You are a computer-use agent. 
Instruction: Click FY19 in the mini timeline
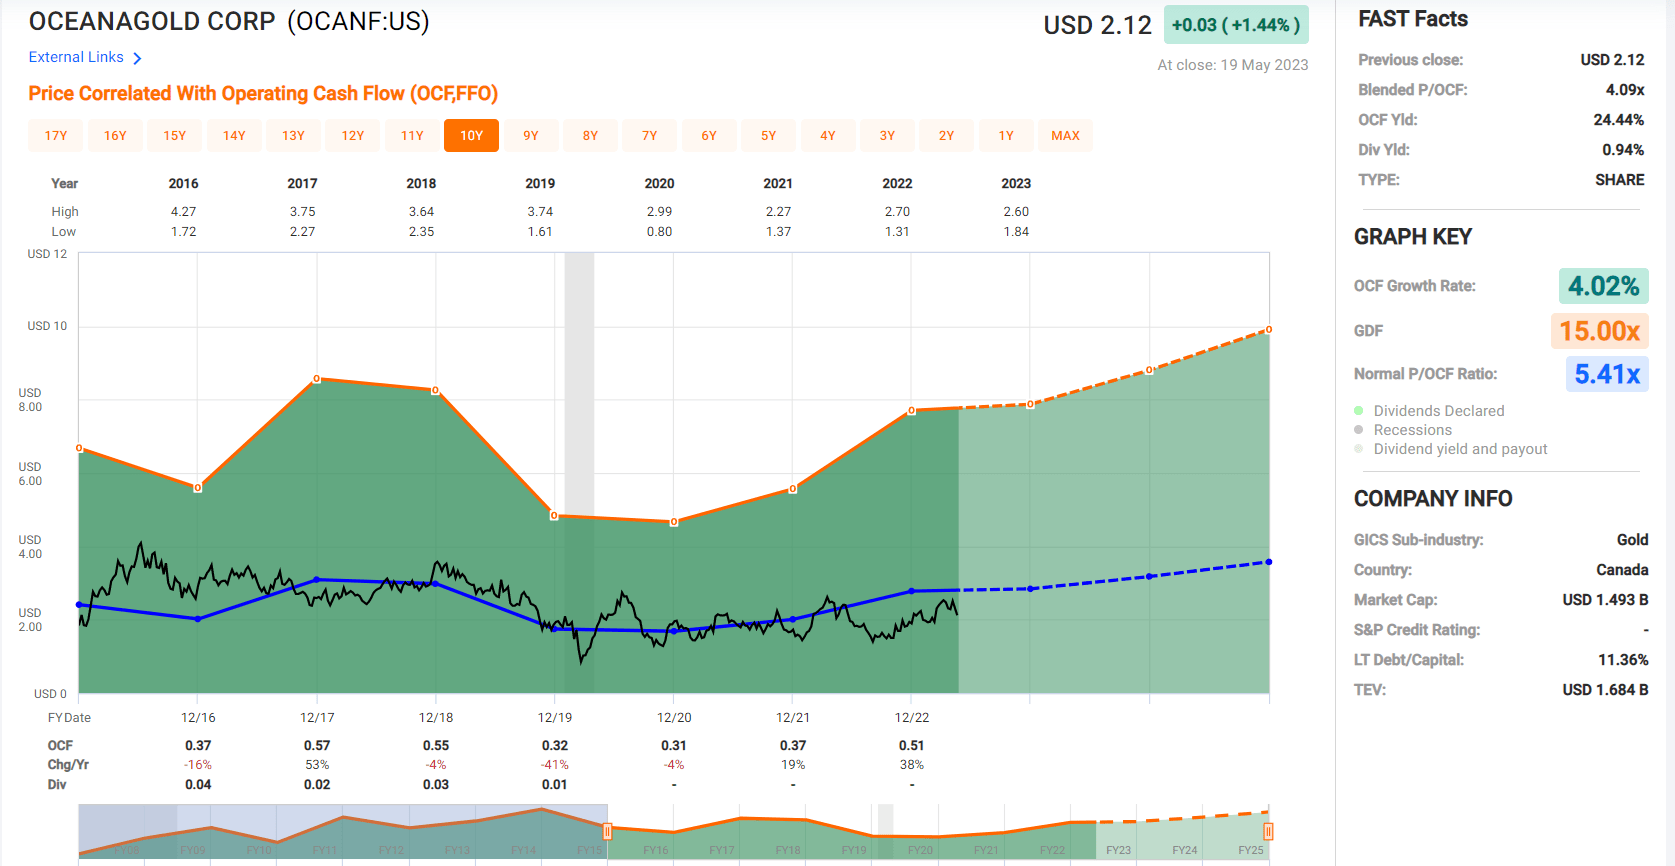coord(853,850)
